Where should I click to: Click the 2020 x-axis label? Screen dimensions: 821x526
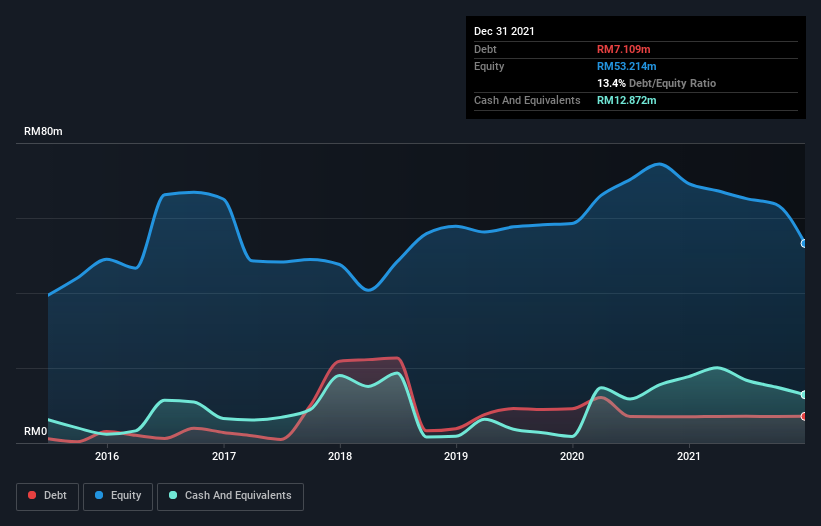[x=572, y=456]
